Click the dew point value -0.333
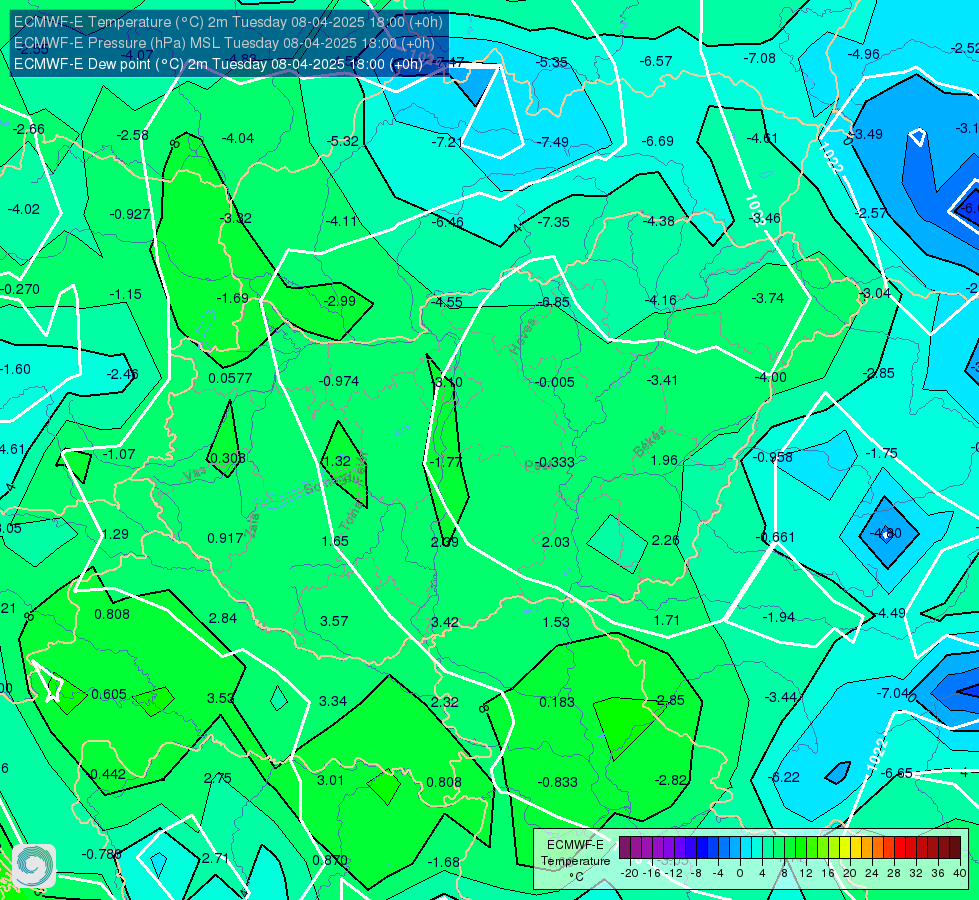This screenshot has height=900, width=979. click(x=555, y=462)
